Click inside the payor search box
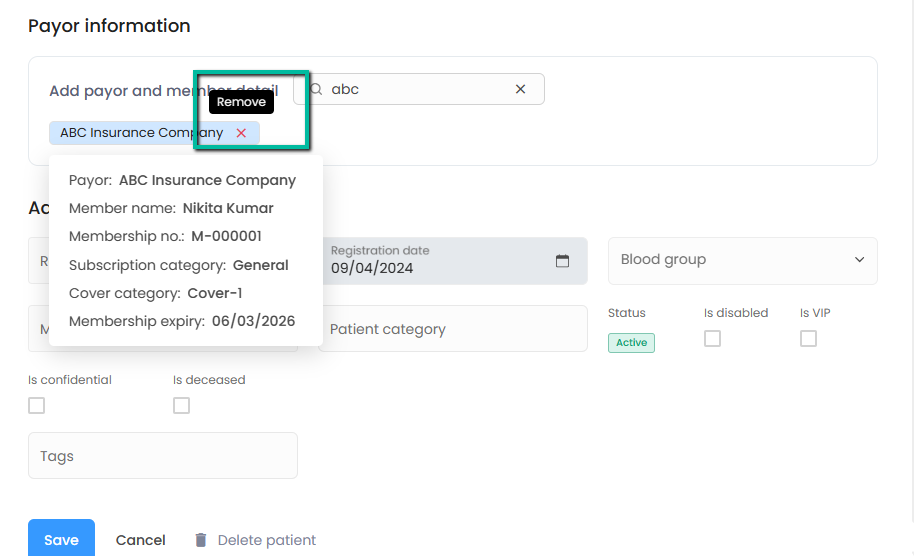Screen dimensions: 914x556 (420, 89)
